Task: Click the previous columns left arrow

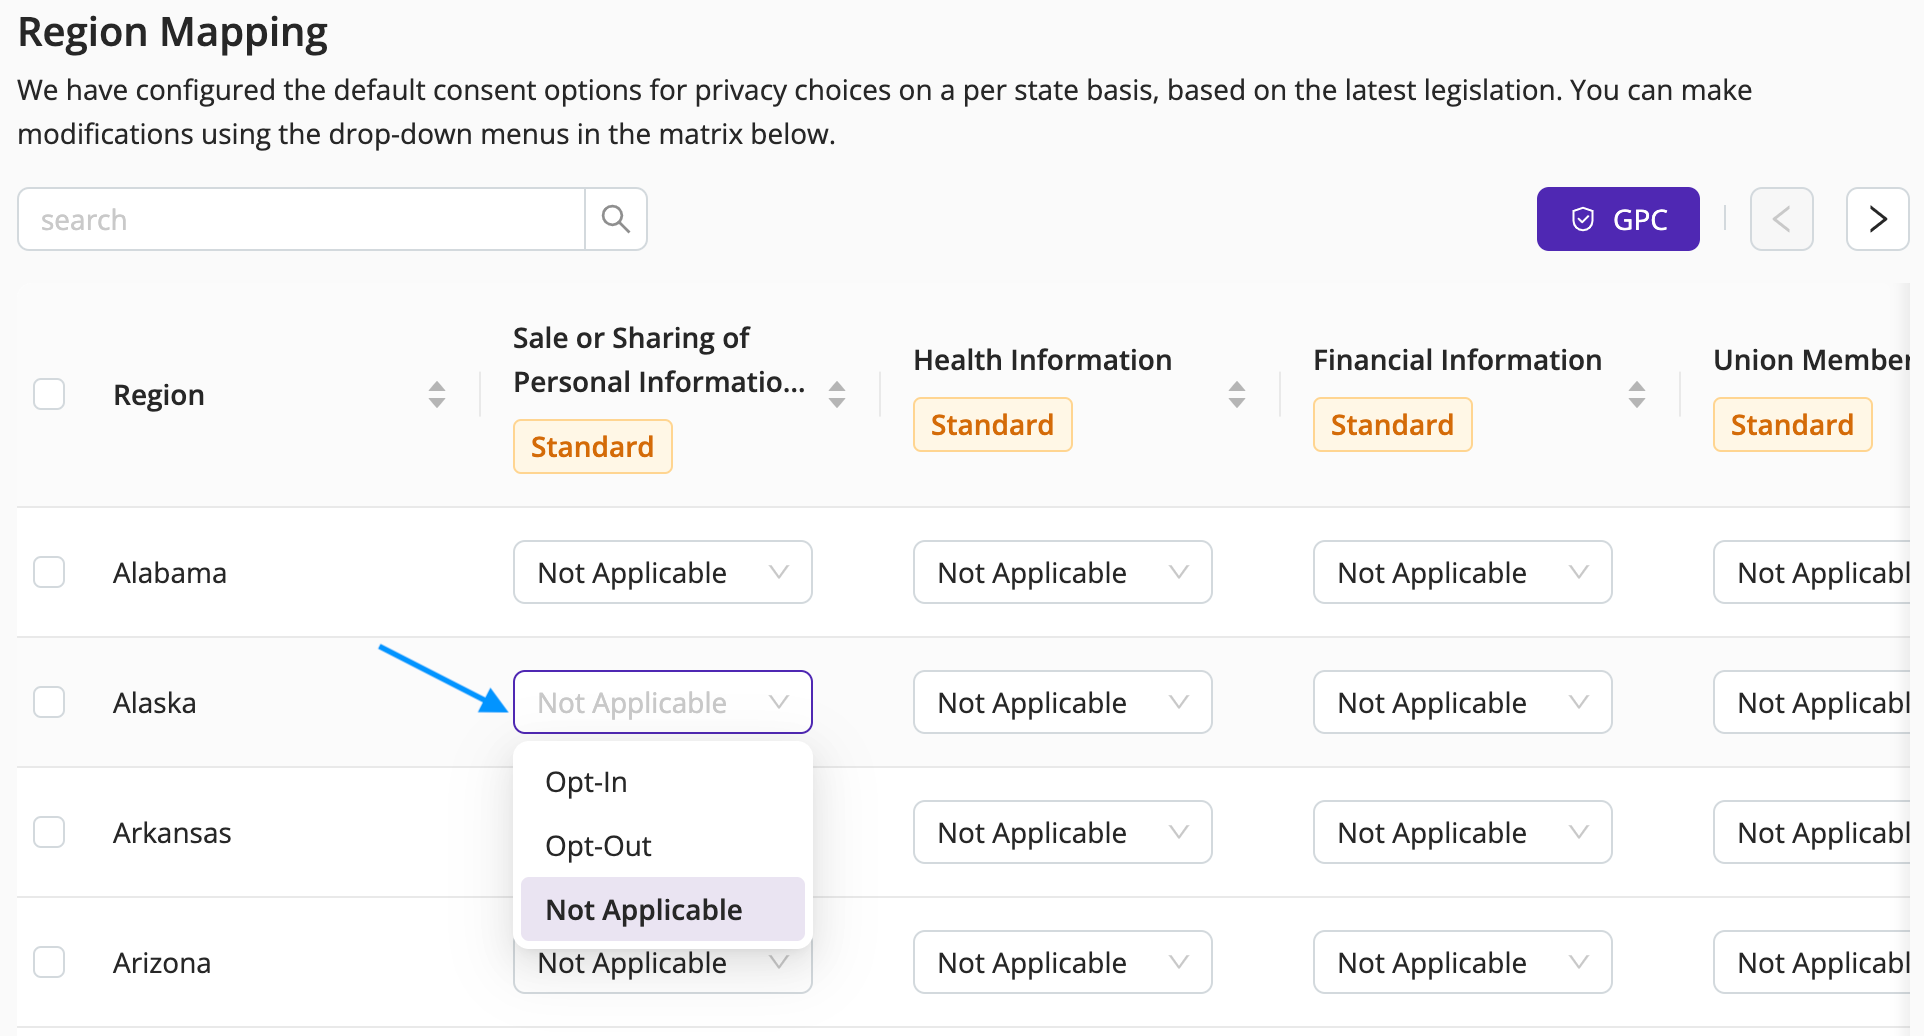Action: [1781, 219]
